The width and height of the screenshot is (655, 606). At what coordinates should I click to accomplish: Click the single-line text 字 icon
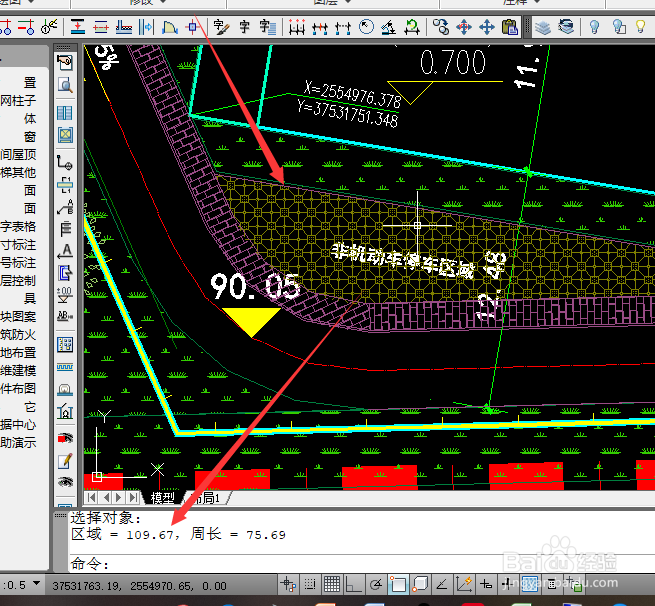pos(245,28)
